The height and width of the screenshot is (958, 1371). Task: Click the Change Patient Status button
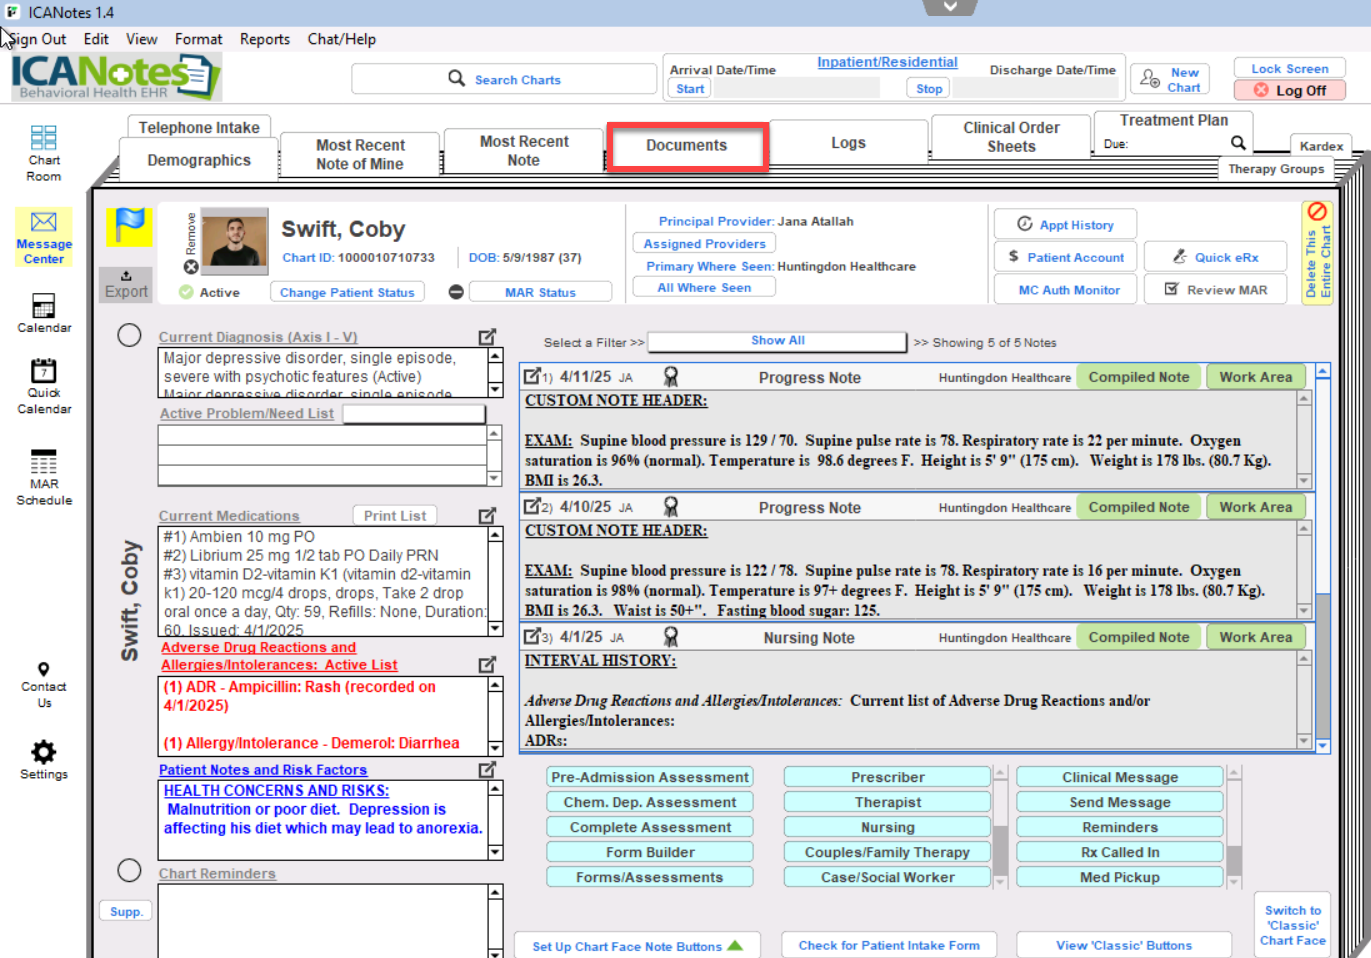tap(346, 292)
